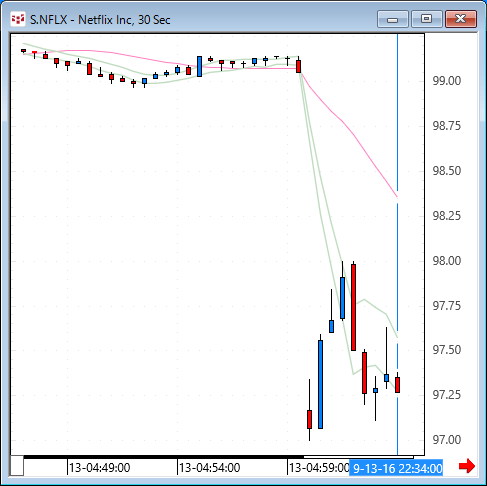Click the 98.25 price axis label
This screenshot has width=487, height=486.
(447, 216)
